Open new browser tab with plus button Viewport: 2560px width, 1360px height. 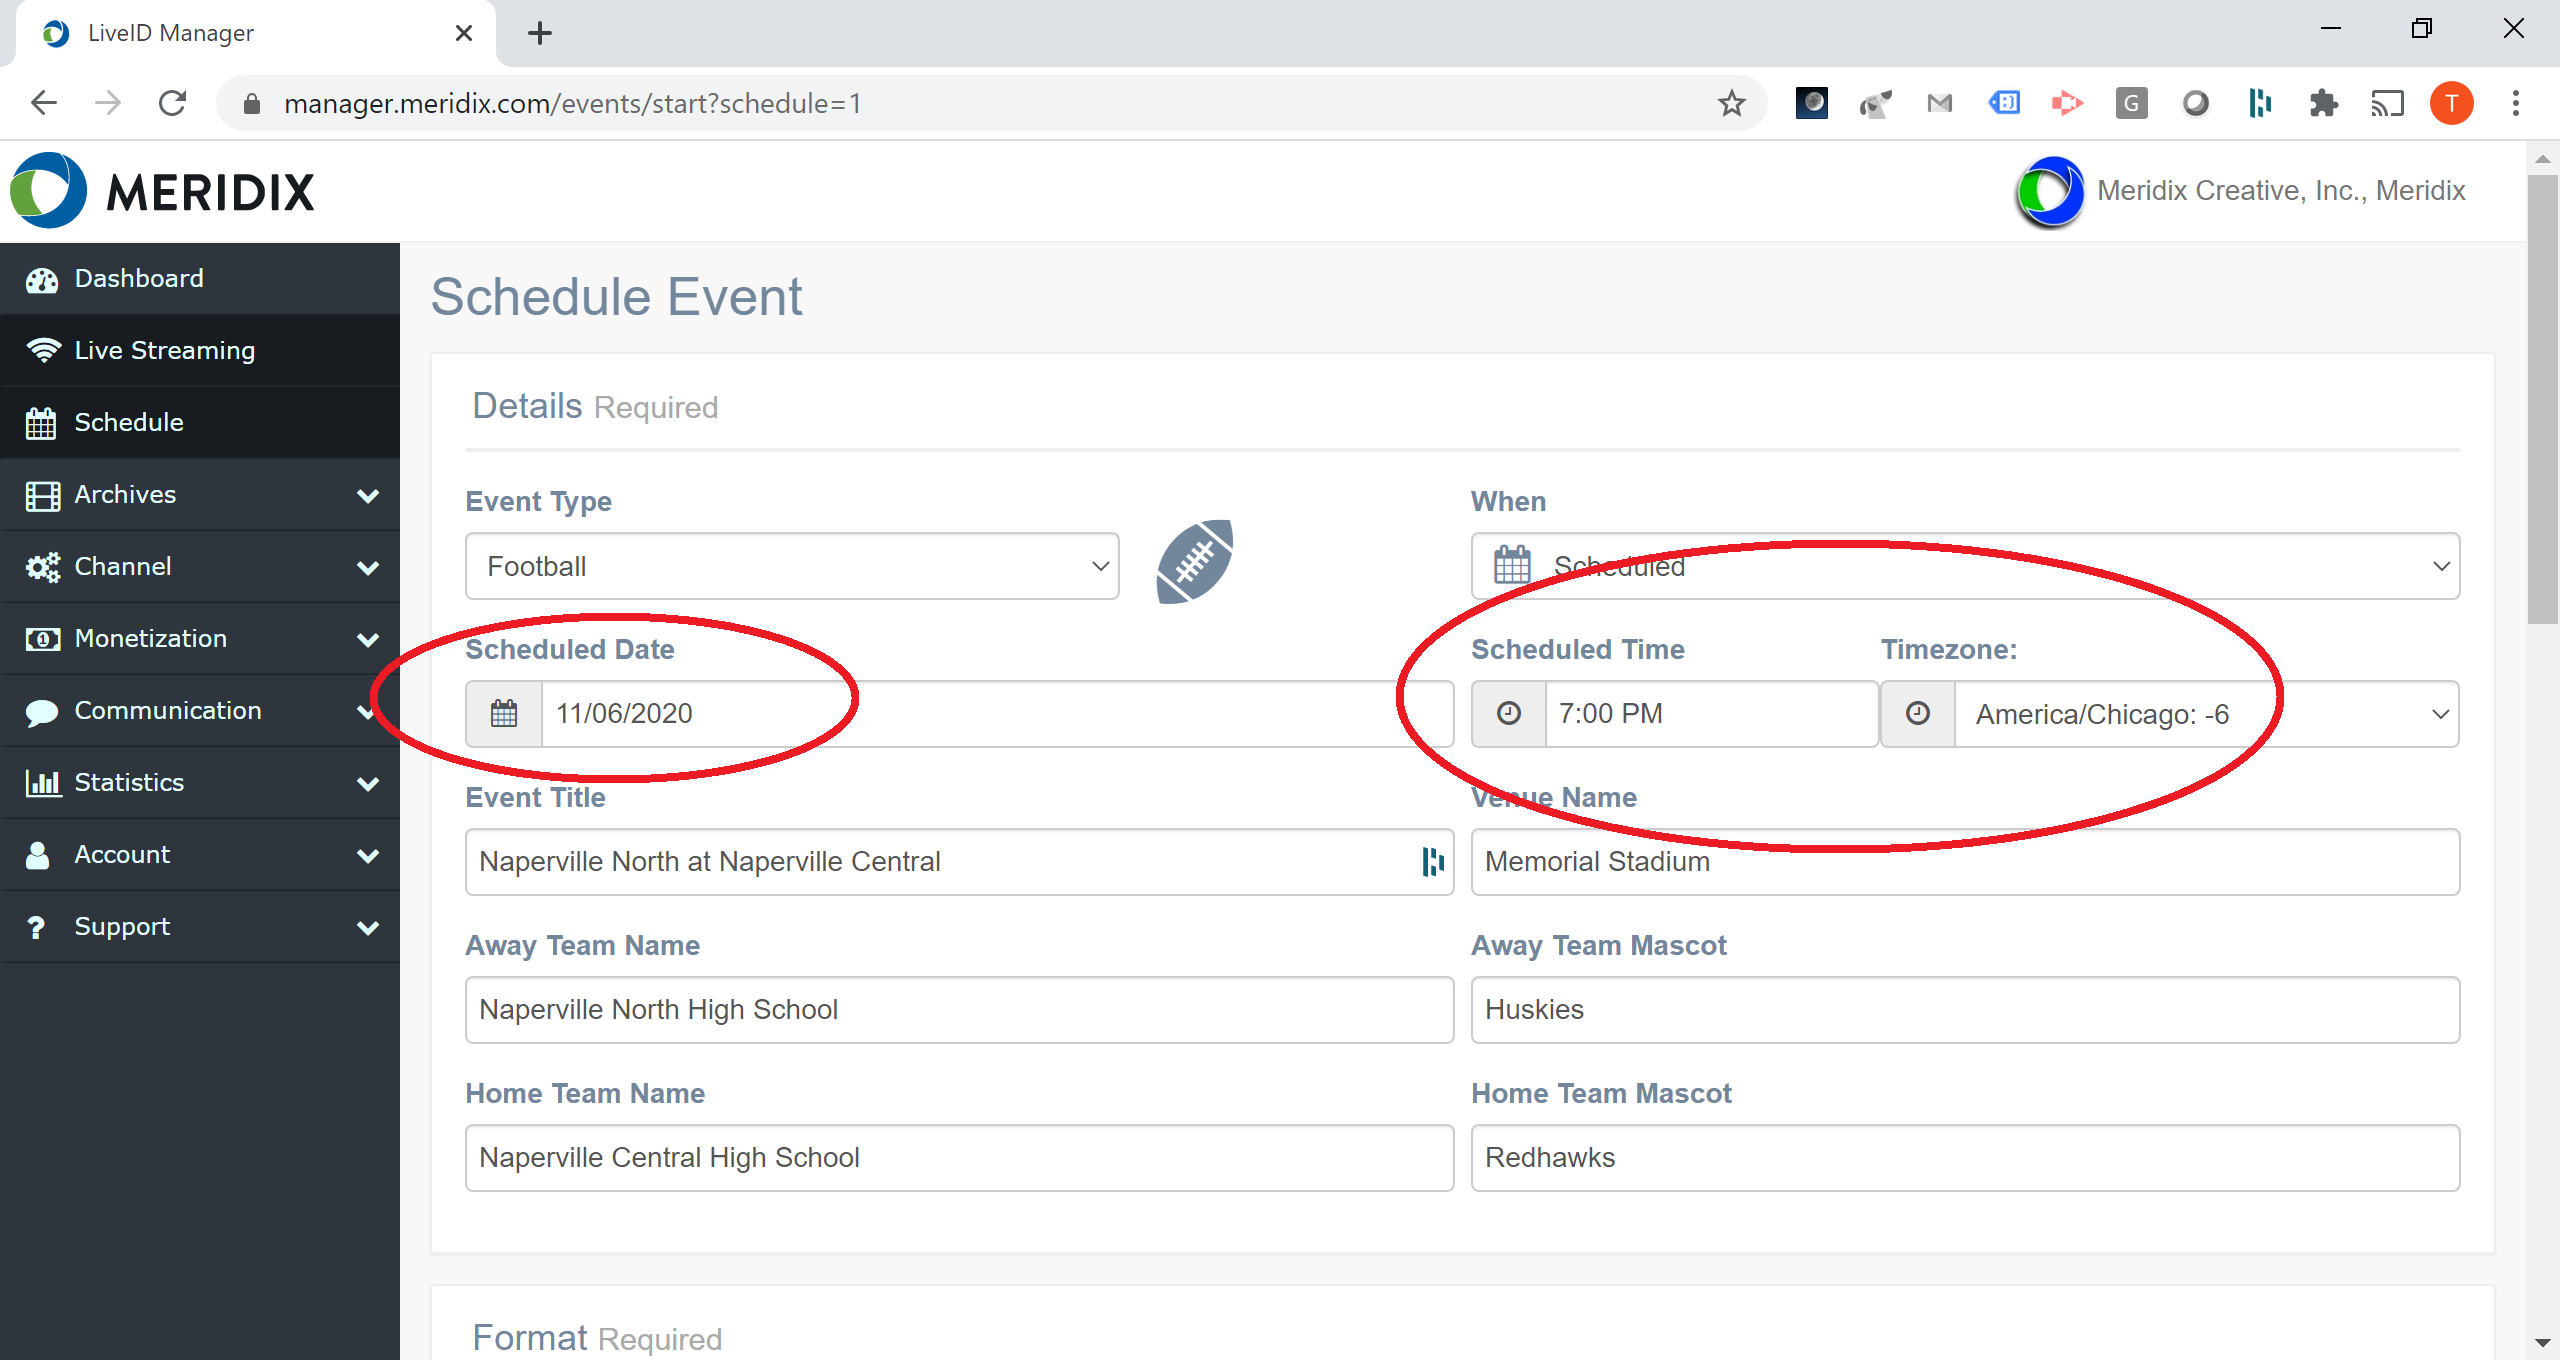540,33
